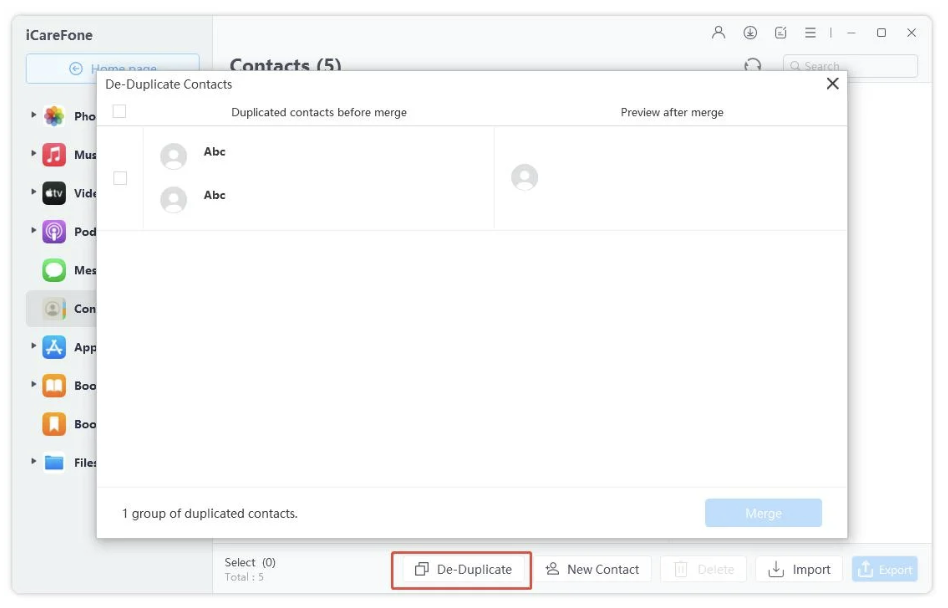
Task: Select Contacts item in the sidebar
Action: pyautogui.click(x=60, y=309)
